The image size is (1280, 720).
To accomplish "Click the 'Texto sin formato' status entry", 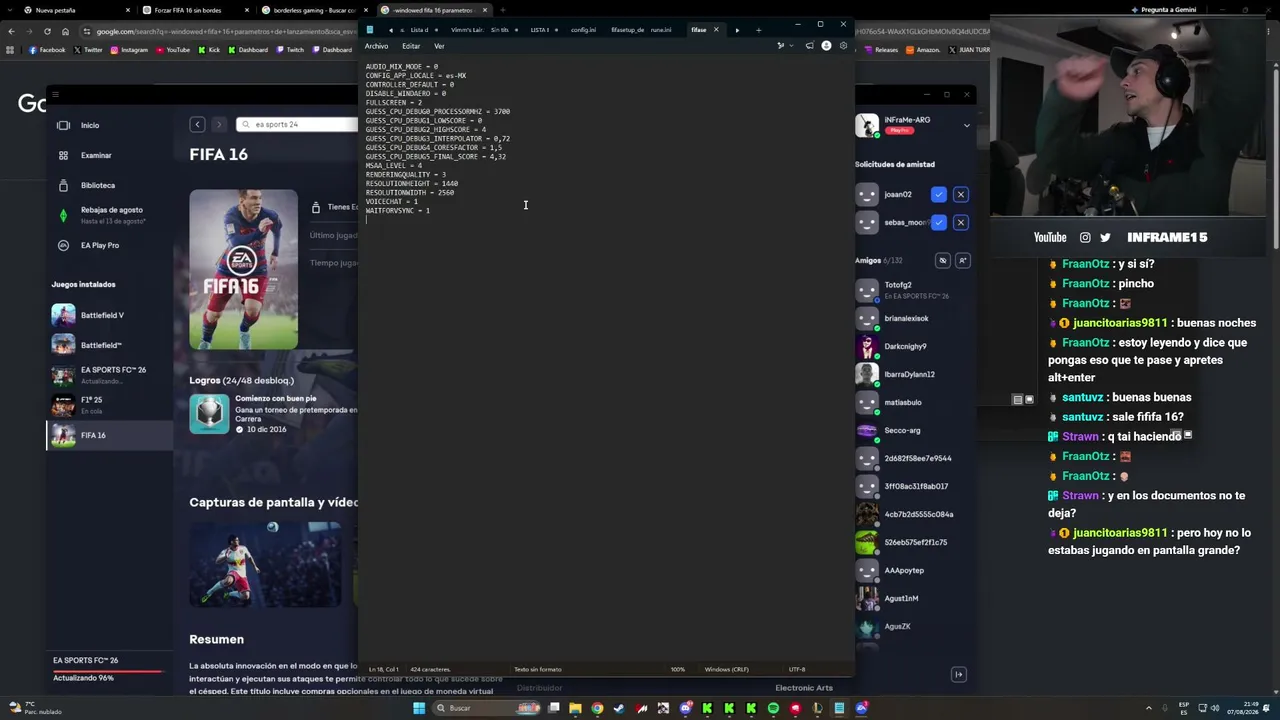I will point(538,669).
